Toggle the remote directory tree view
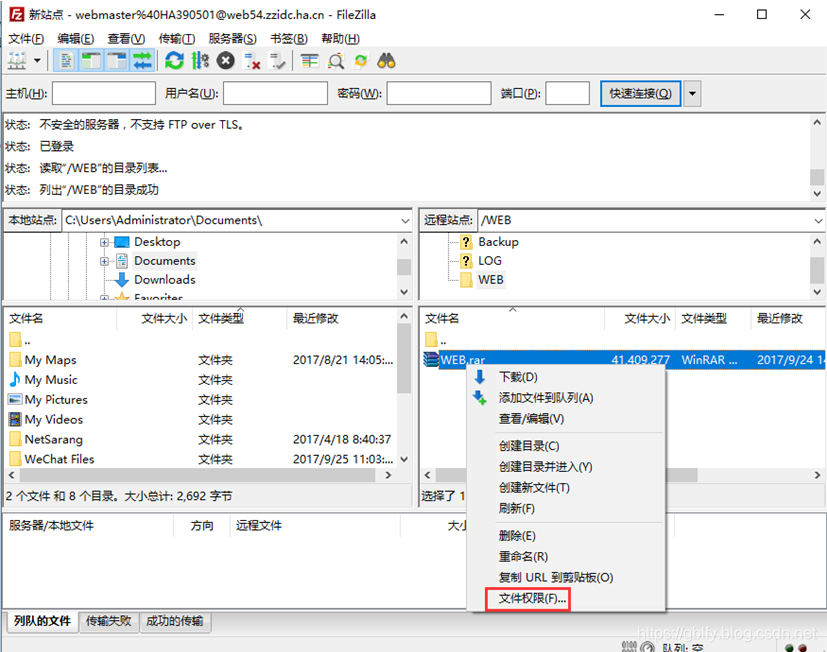The image size is (827, 652). [115, 61]
